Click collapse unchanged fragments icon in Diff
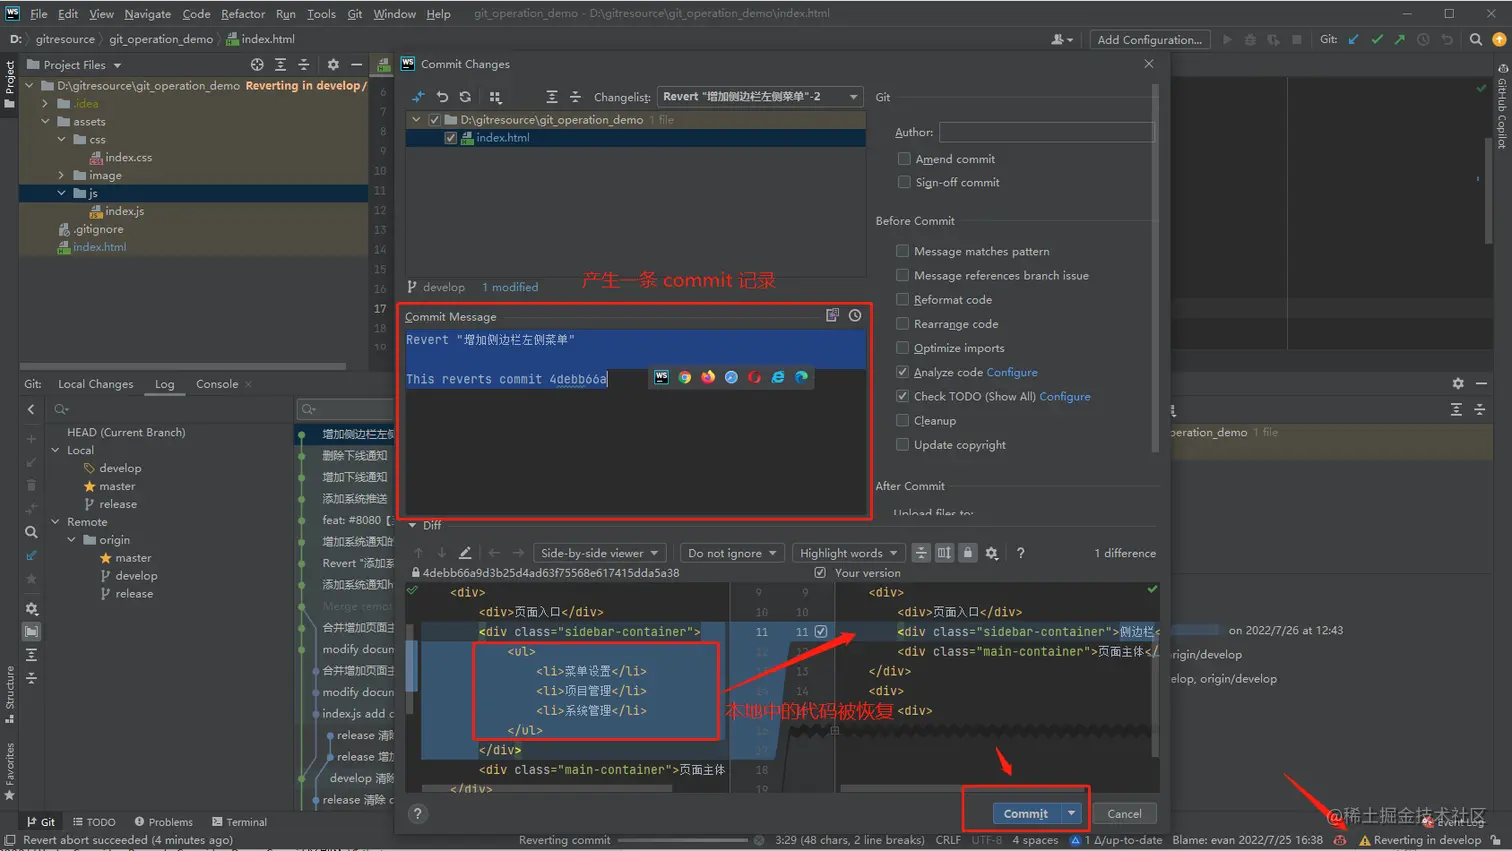This screenshot has width=1512, height=851. coord(921,553)
